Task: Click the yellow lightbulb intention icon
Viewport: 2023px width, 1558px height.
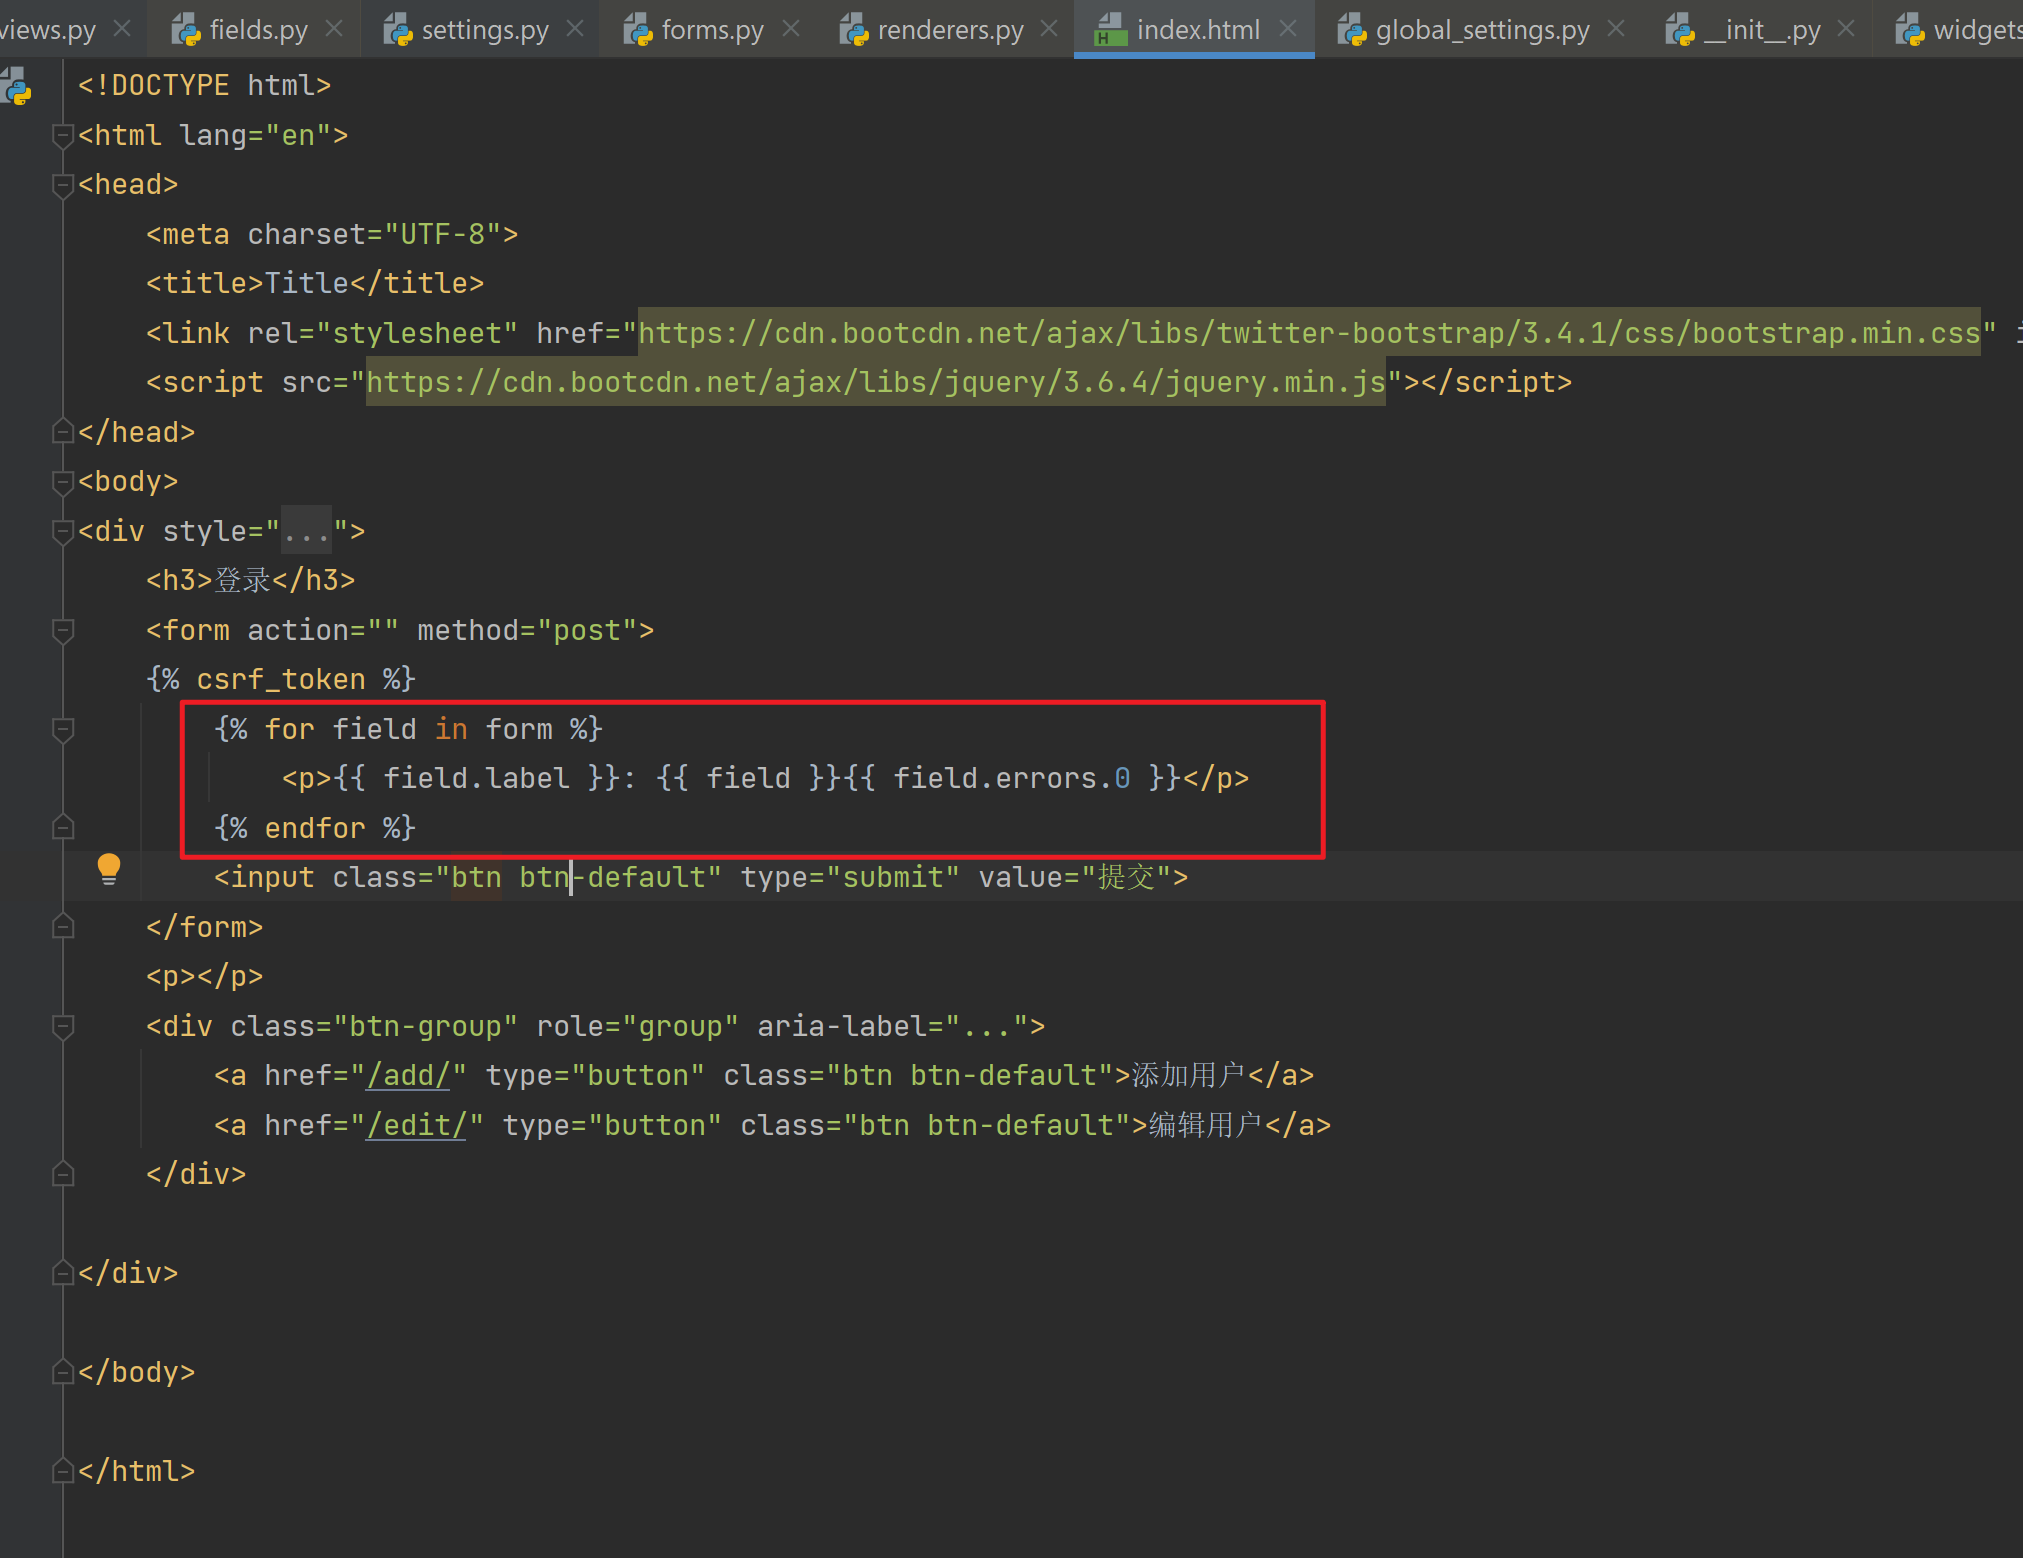Action: pyautogui.click(x=108, y=868)
